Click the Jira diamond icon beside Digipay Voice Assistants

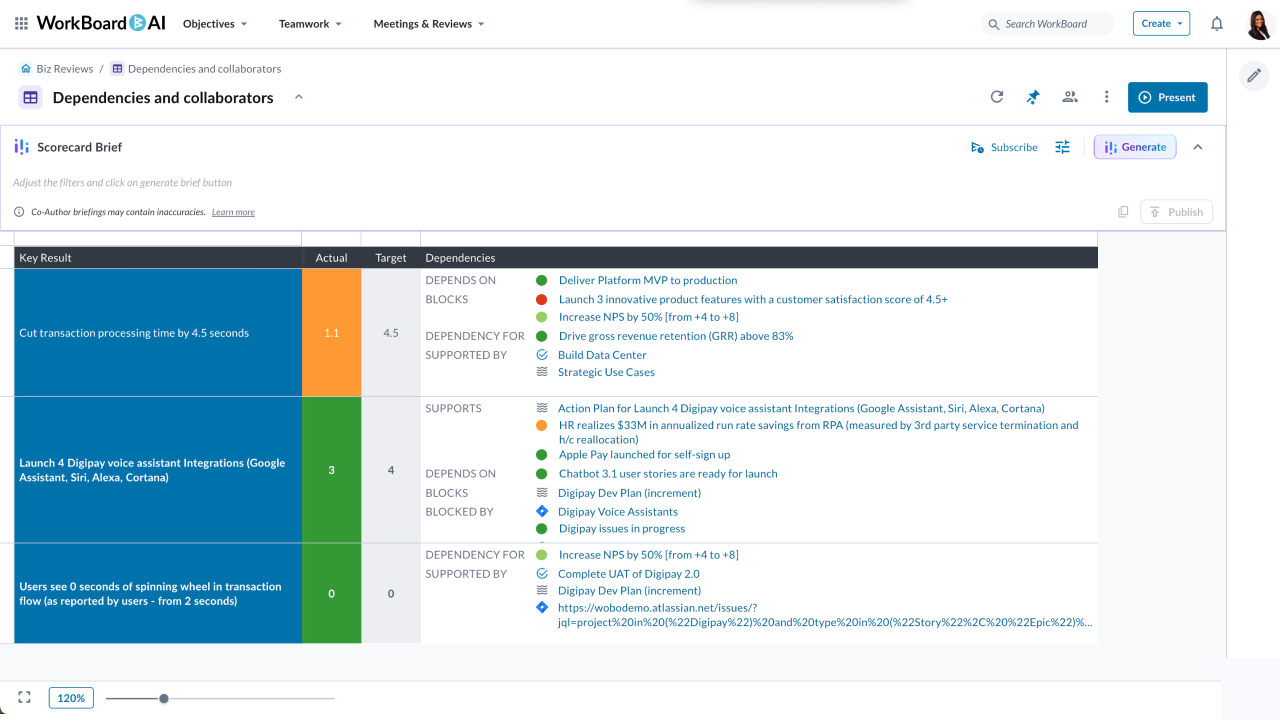[x=542, y=511]
